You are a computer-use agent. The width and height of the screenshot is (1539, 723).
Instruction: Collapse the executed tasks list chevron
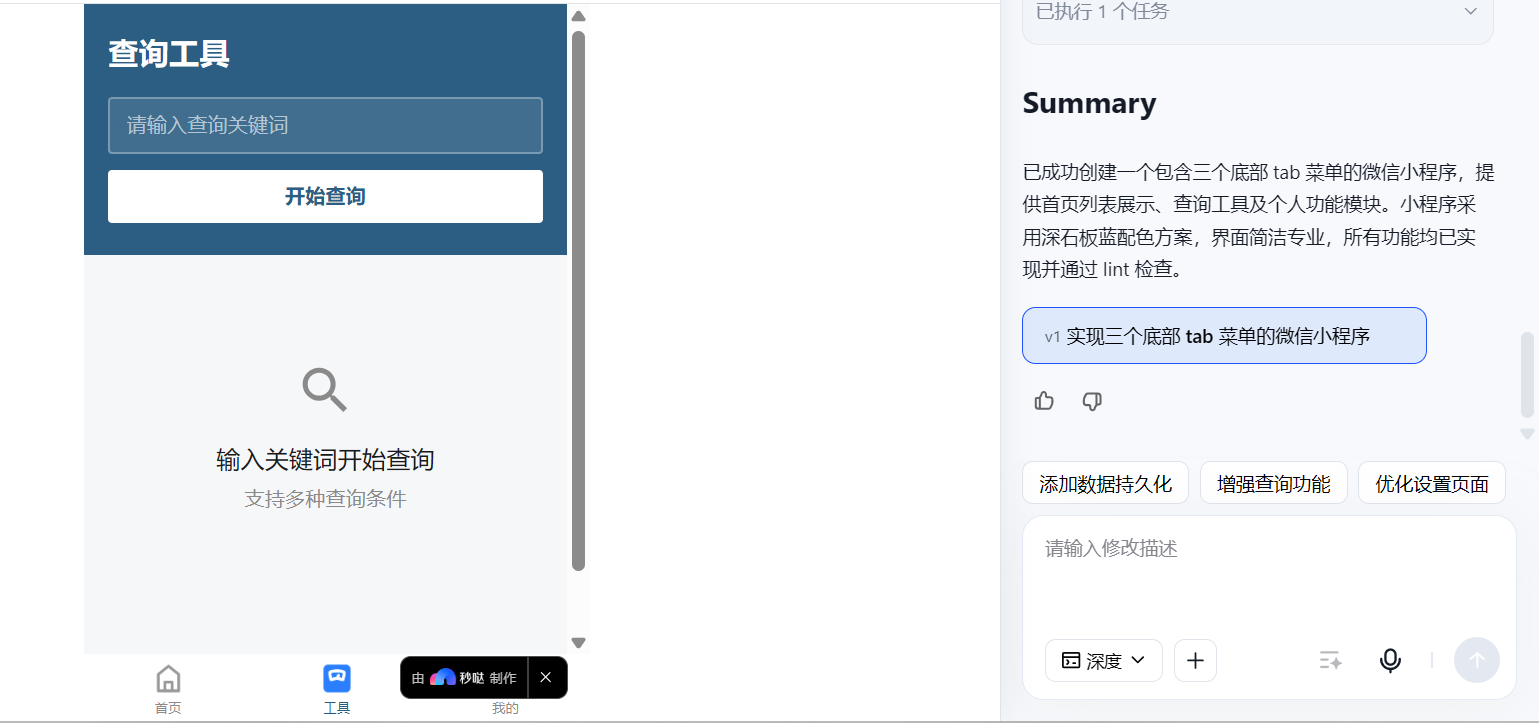click(1469, 10)
